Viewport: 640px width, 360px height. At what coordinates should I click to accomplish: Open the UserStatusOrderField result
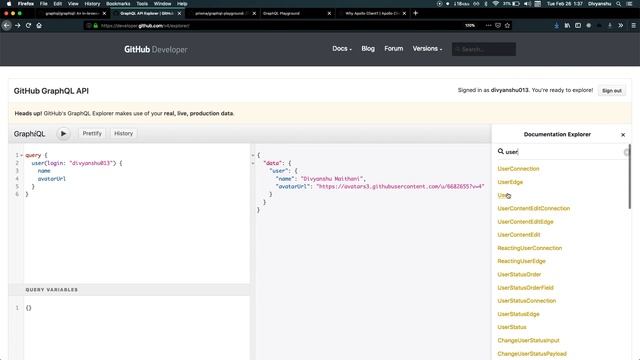[x=525, y=288]
